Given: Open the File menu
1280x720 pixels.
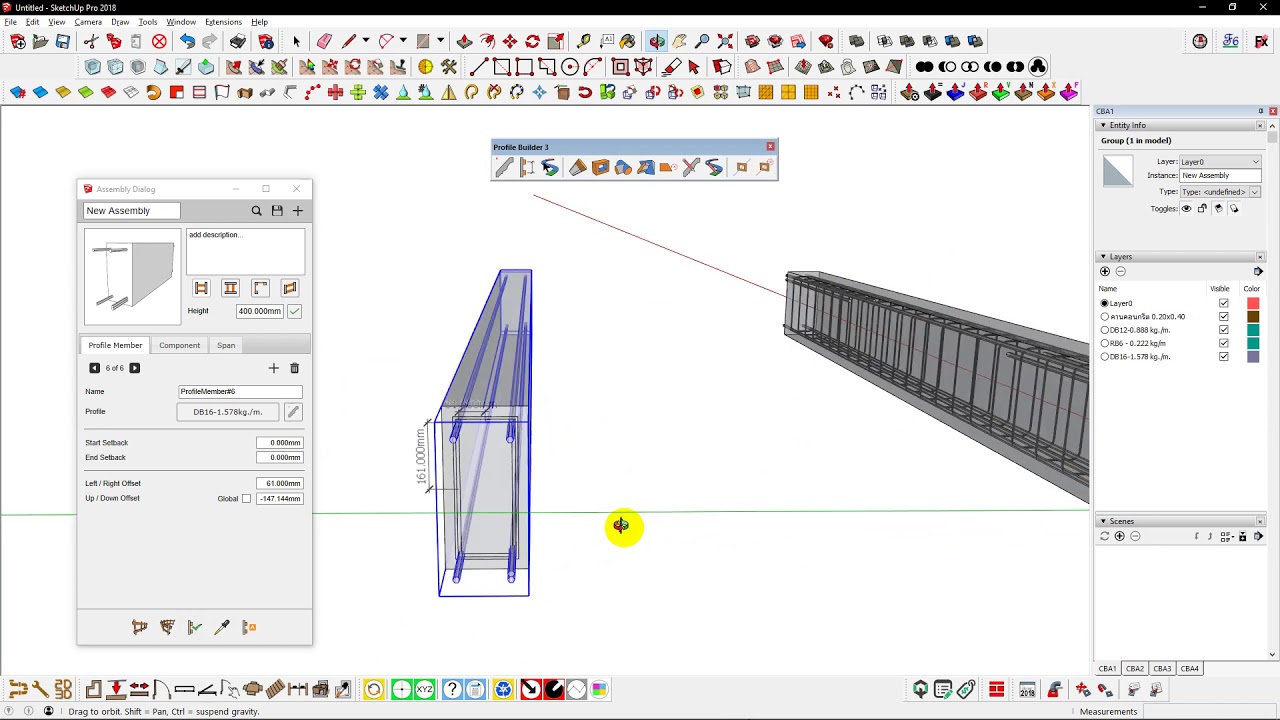Looking at the screenshot, I should coord(10,22).
